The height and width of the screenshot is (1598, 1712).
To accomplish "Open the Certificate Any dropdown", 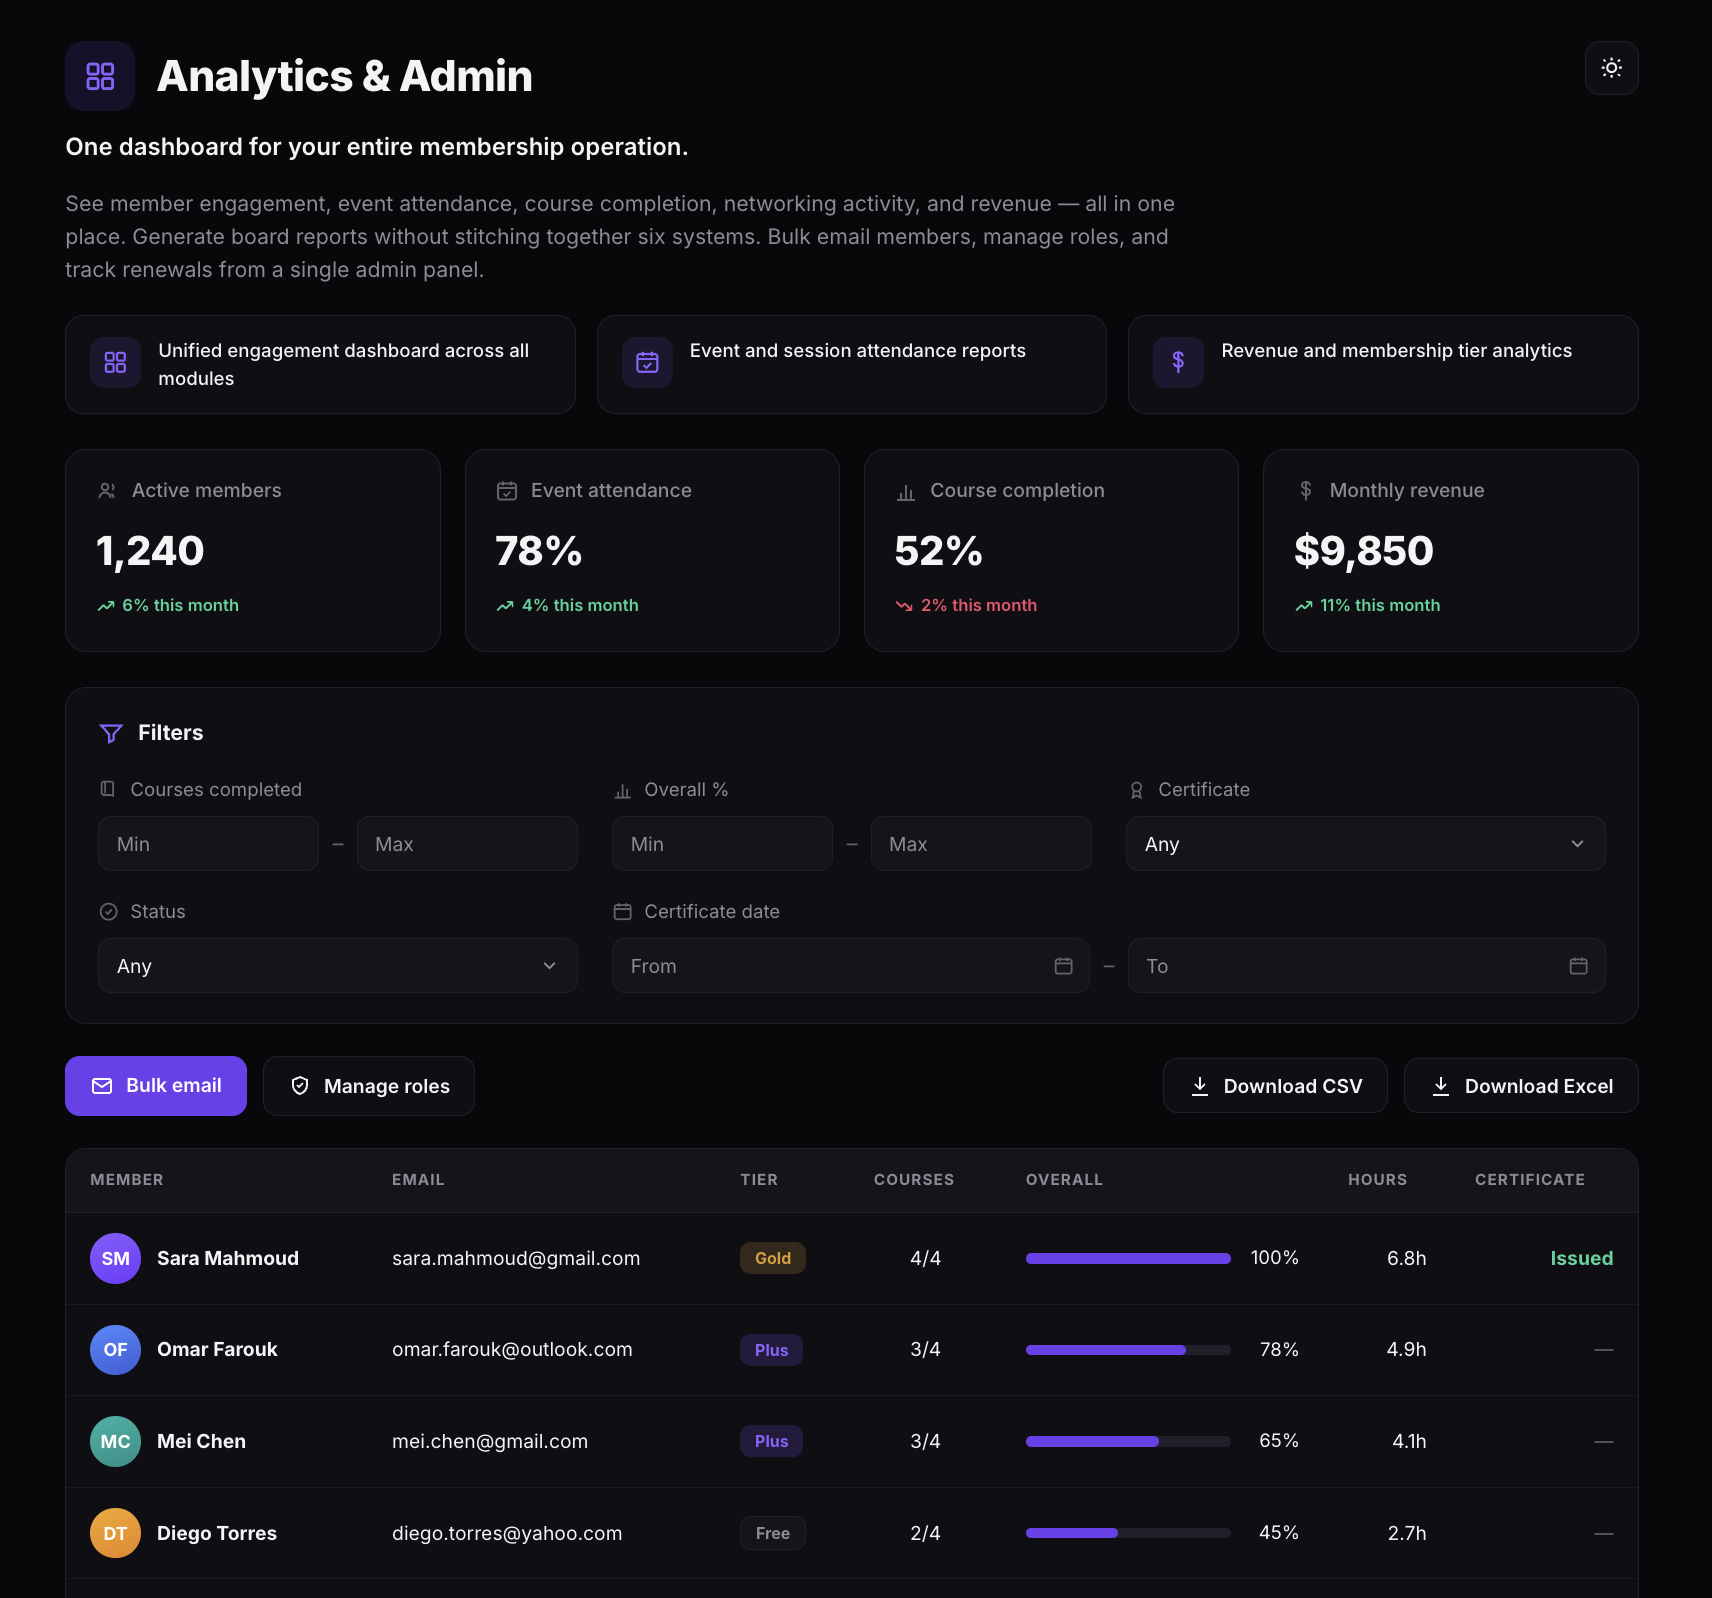I will 1365,844.
